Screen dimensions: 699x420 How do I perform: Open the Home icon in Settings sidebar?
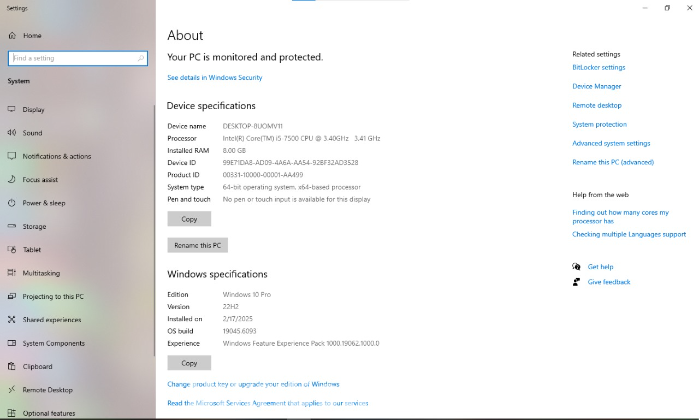[x=12, y=35]
